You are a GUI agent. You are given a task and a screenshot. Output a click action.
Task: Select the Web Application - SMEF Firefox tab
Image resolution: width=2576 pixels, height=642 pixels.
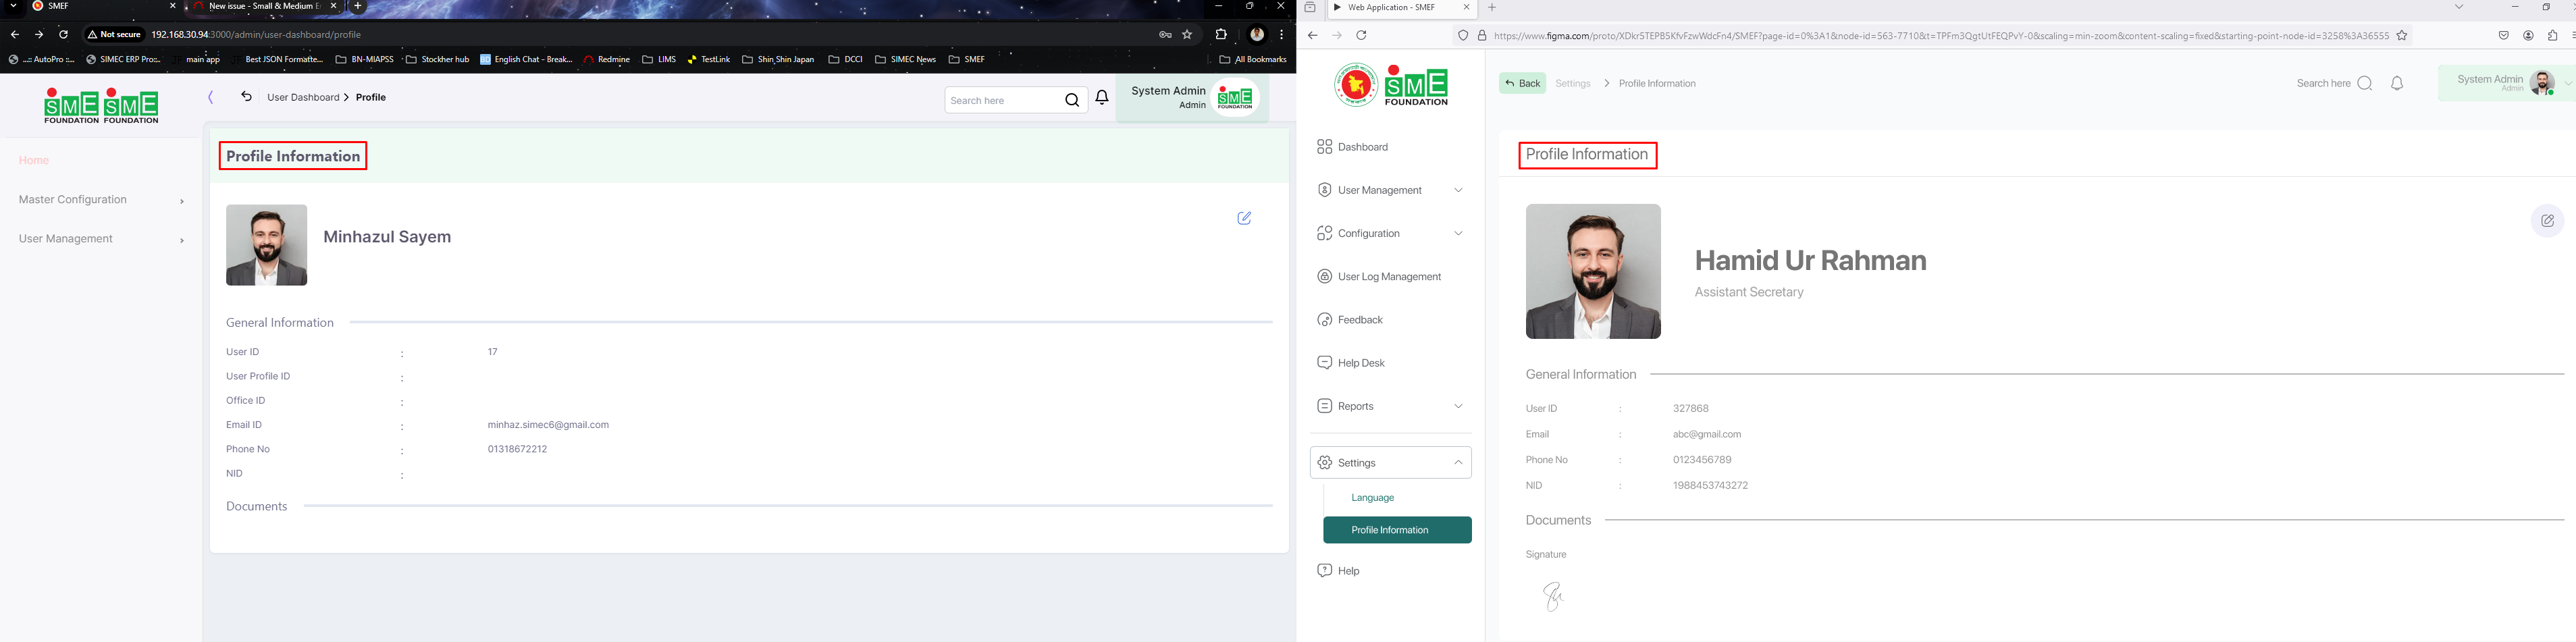[x=1401, y=8]
